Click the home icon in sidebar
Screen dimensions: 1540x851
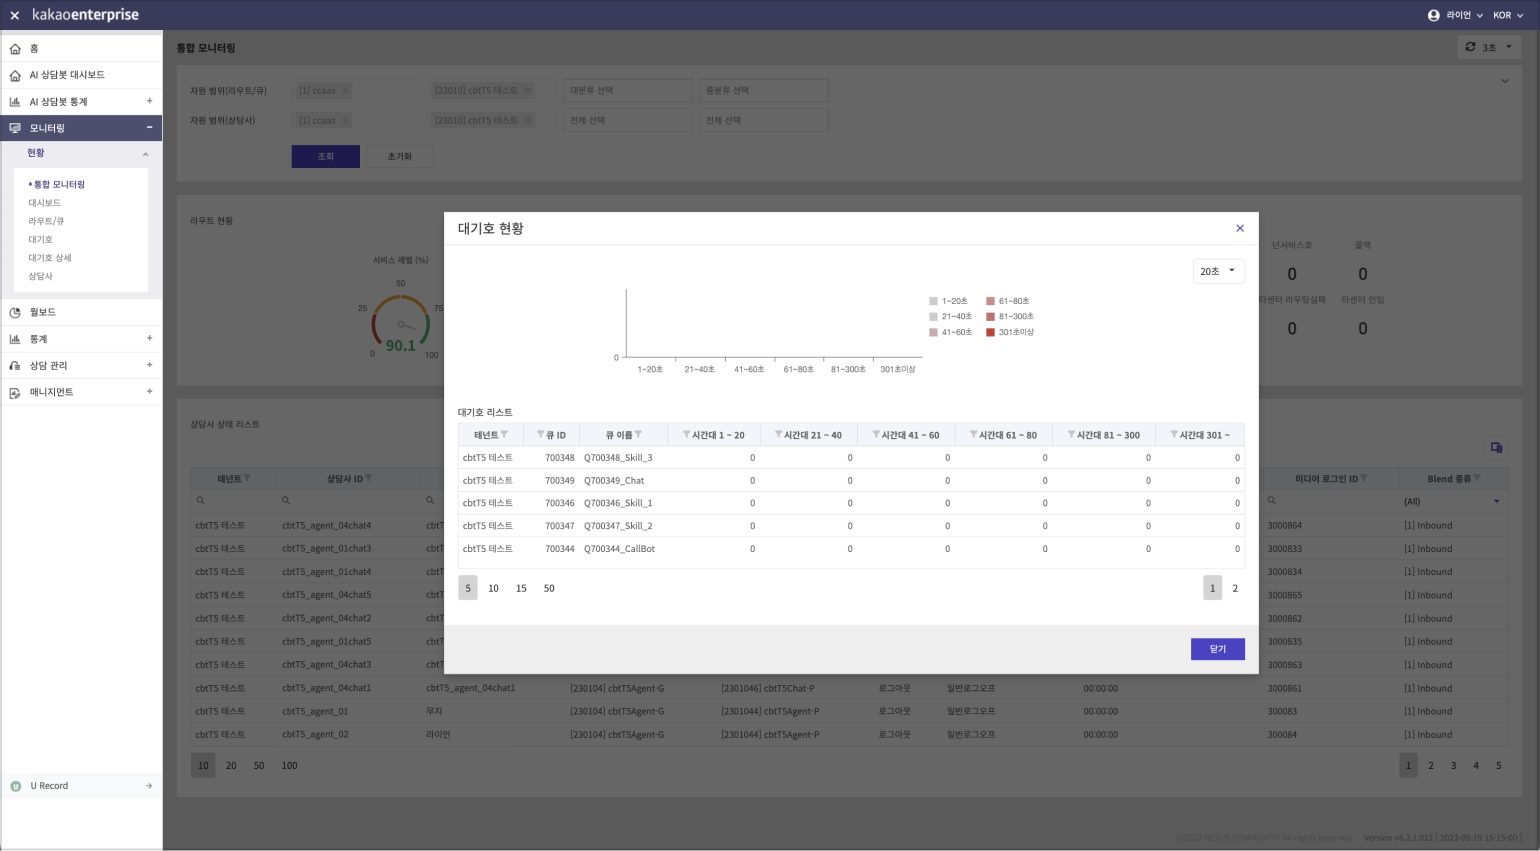pos(15,49)
